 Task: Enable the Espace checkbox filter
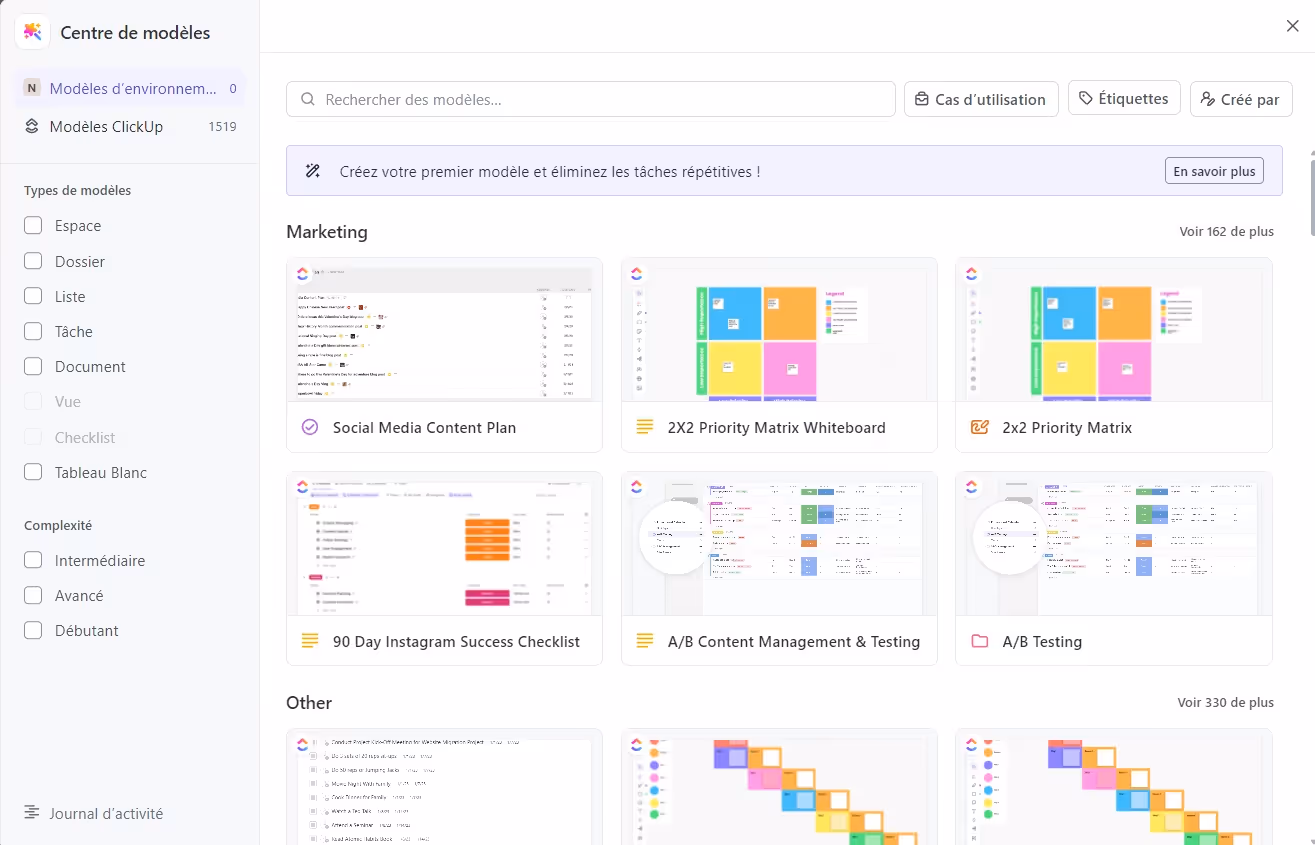33,226
